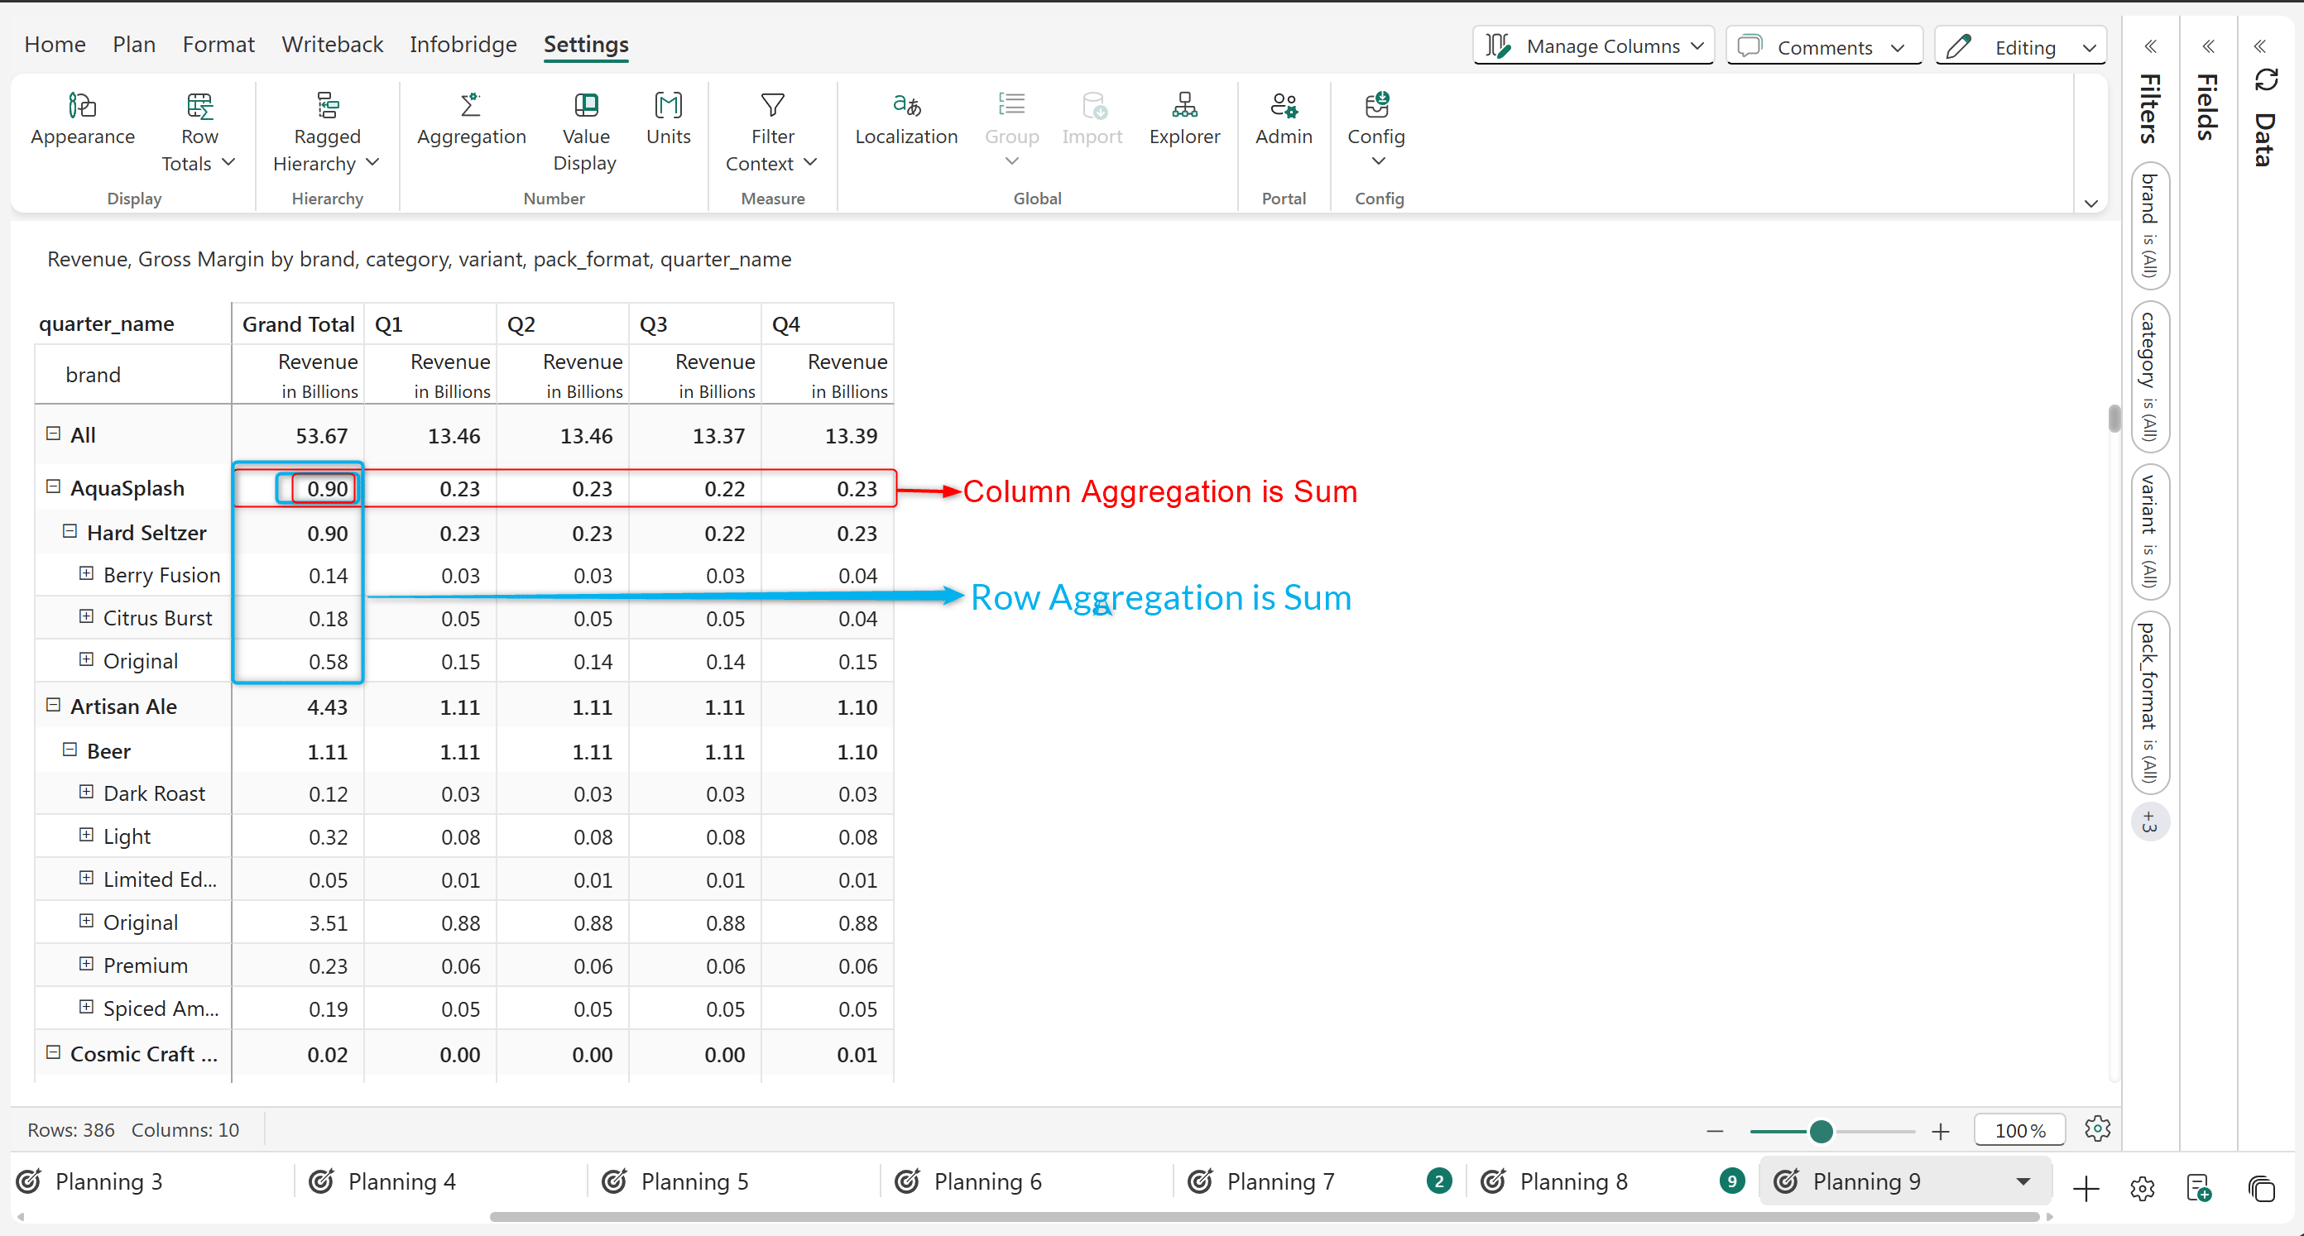This screenshot has height=1236, width=2304.
Task: Collapse the AquaSplash brand row
Action: click(x=53, y=487)
